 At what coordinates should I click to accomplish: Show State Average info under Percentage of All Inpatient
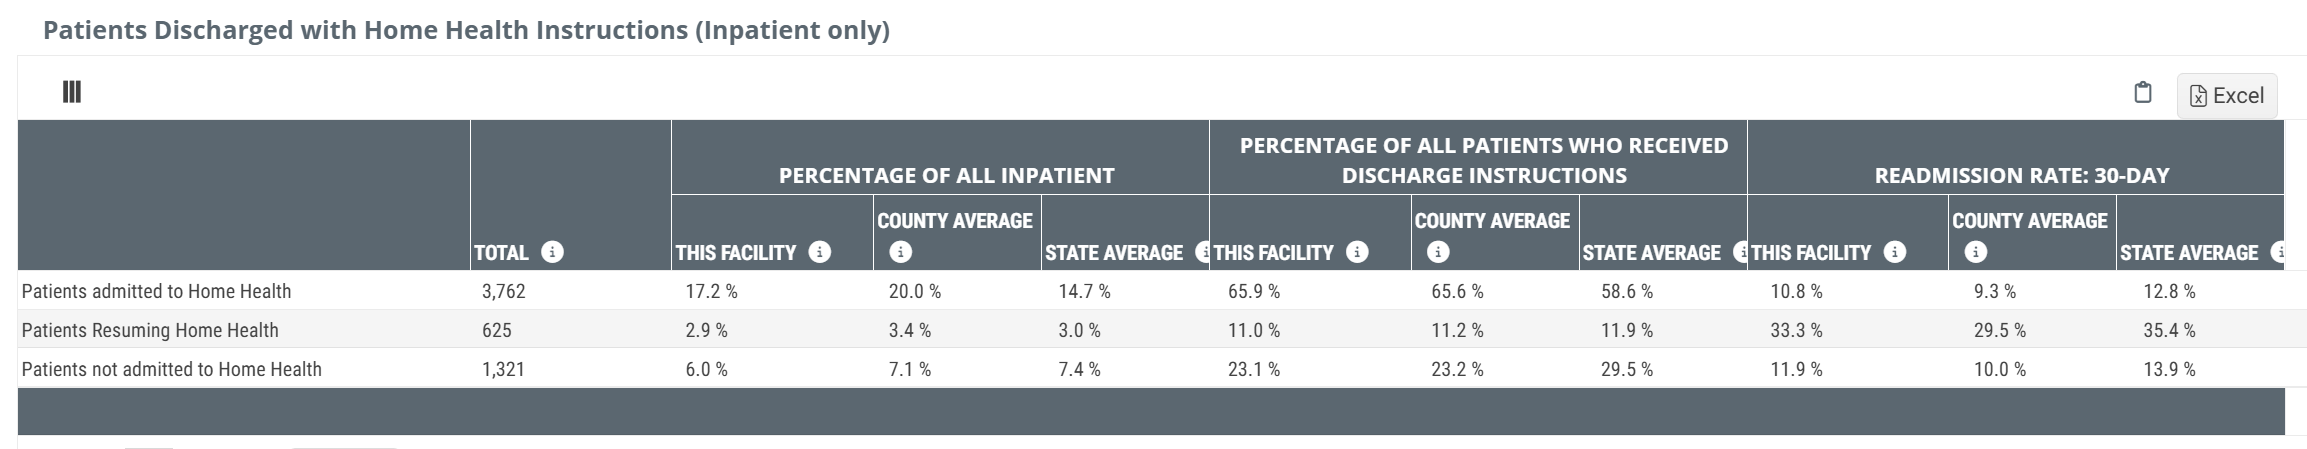[1203, 252]
